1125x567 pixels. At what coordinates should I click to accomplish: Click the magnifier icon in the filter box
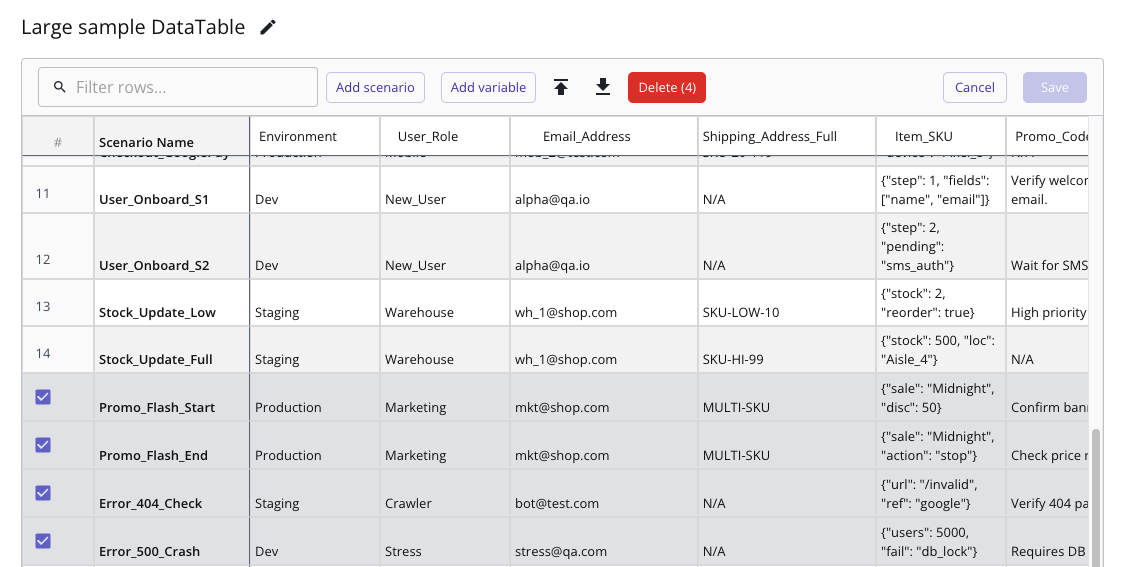pos(59,88)
